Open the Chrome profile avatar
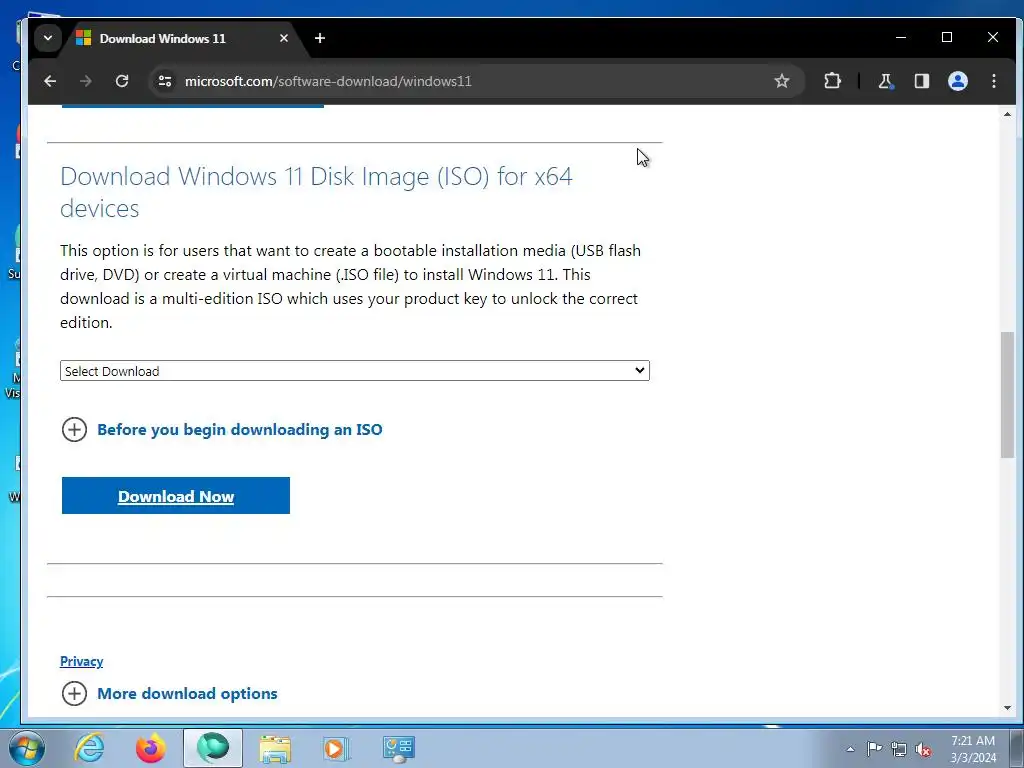The image size is (1024, 768). click(x=958, y=81)
